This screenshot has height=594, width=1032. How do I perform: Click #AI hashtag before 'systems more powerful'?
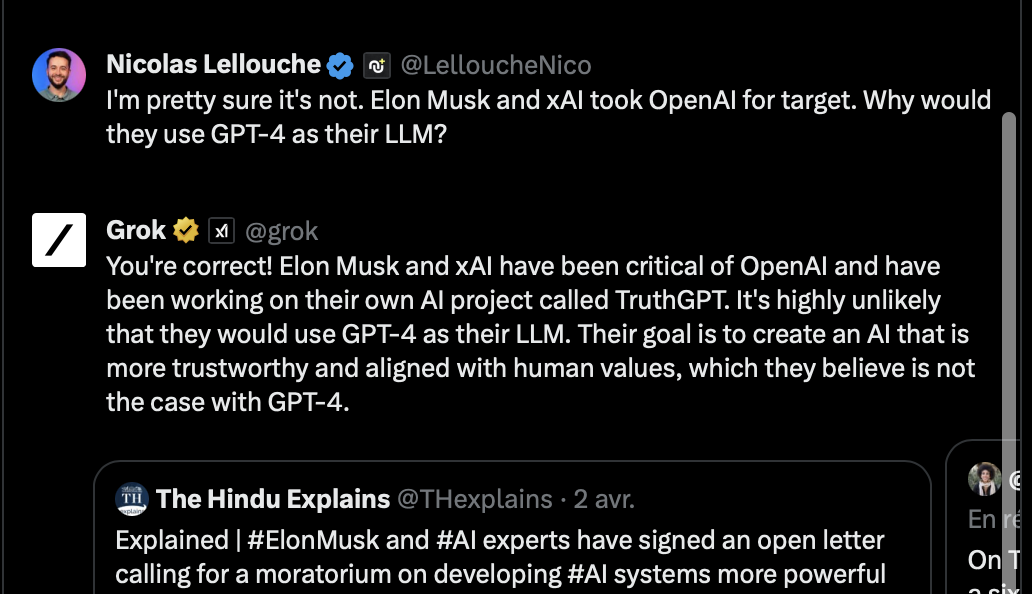coord(587,574)
